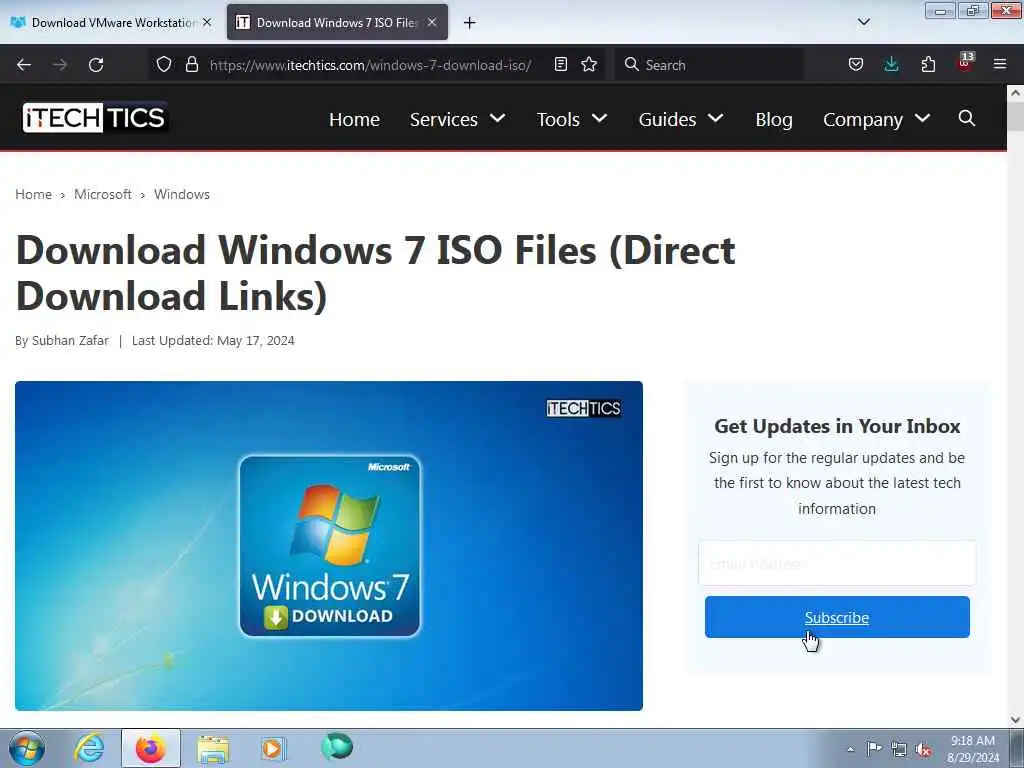1024x768 pixels.
Task: Launch Internet Explorer from the taskbar
Action: pos(89,748)
